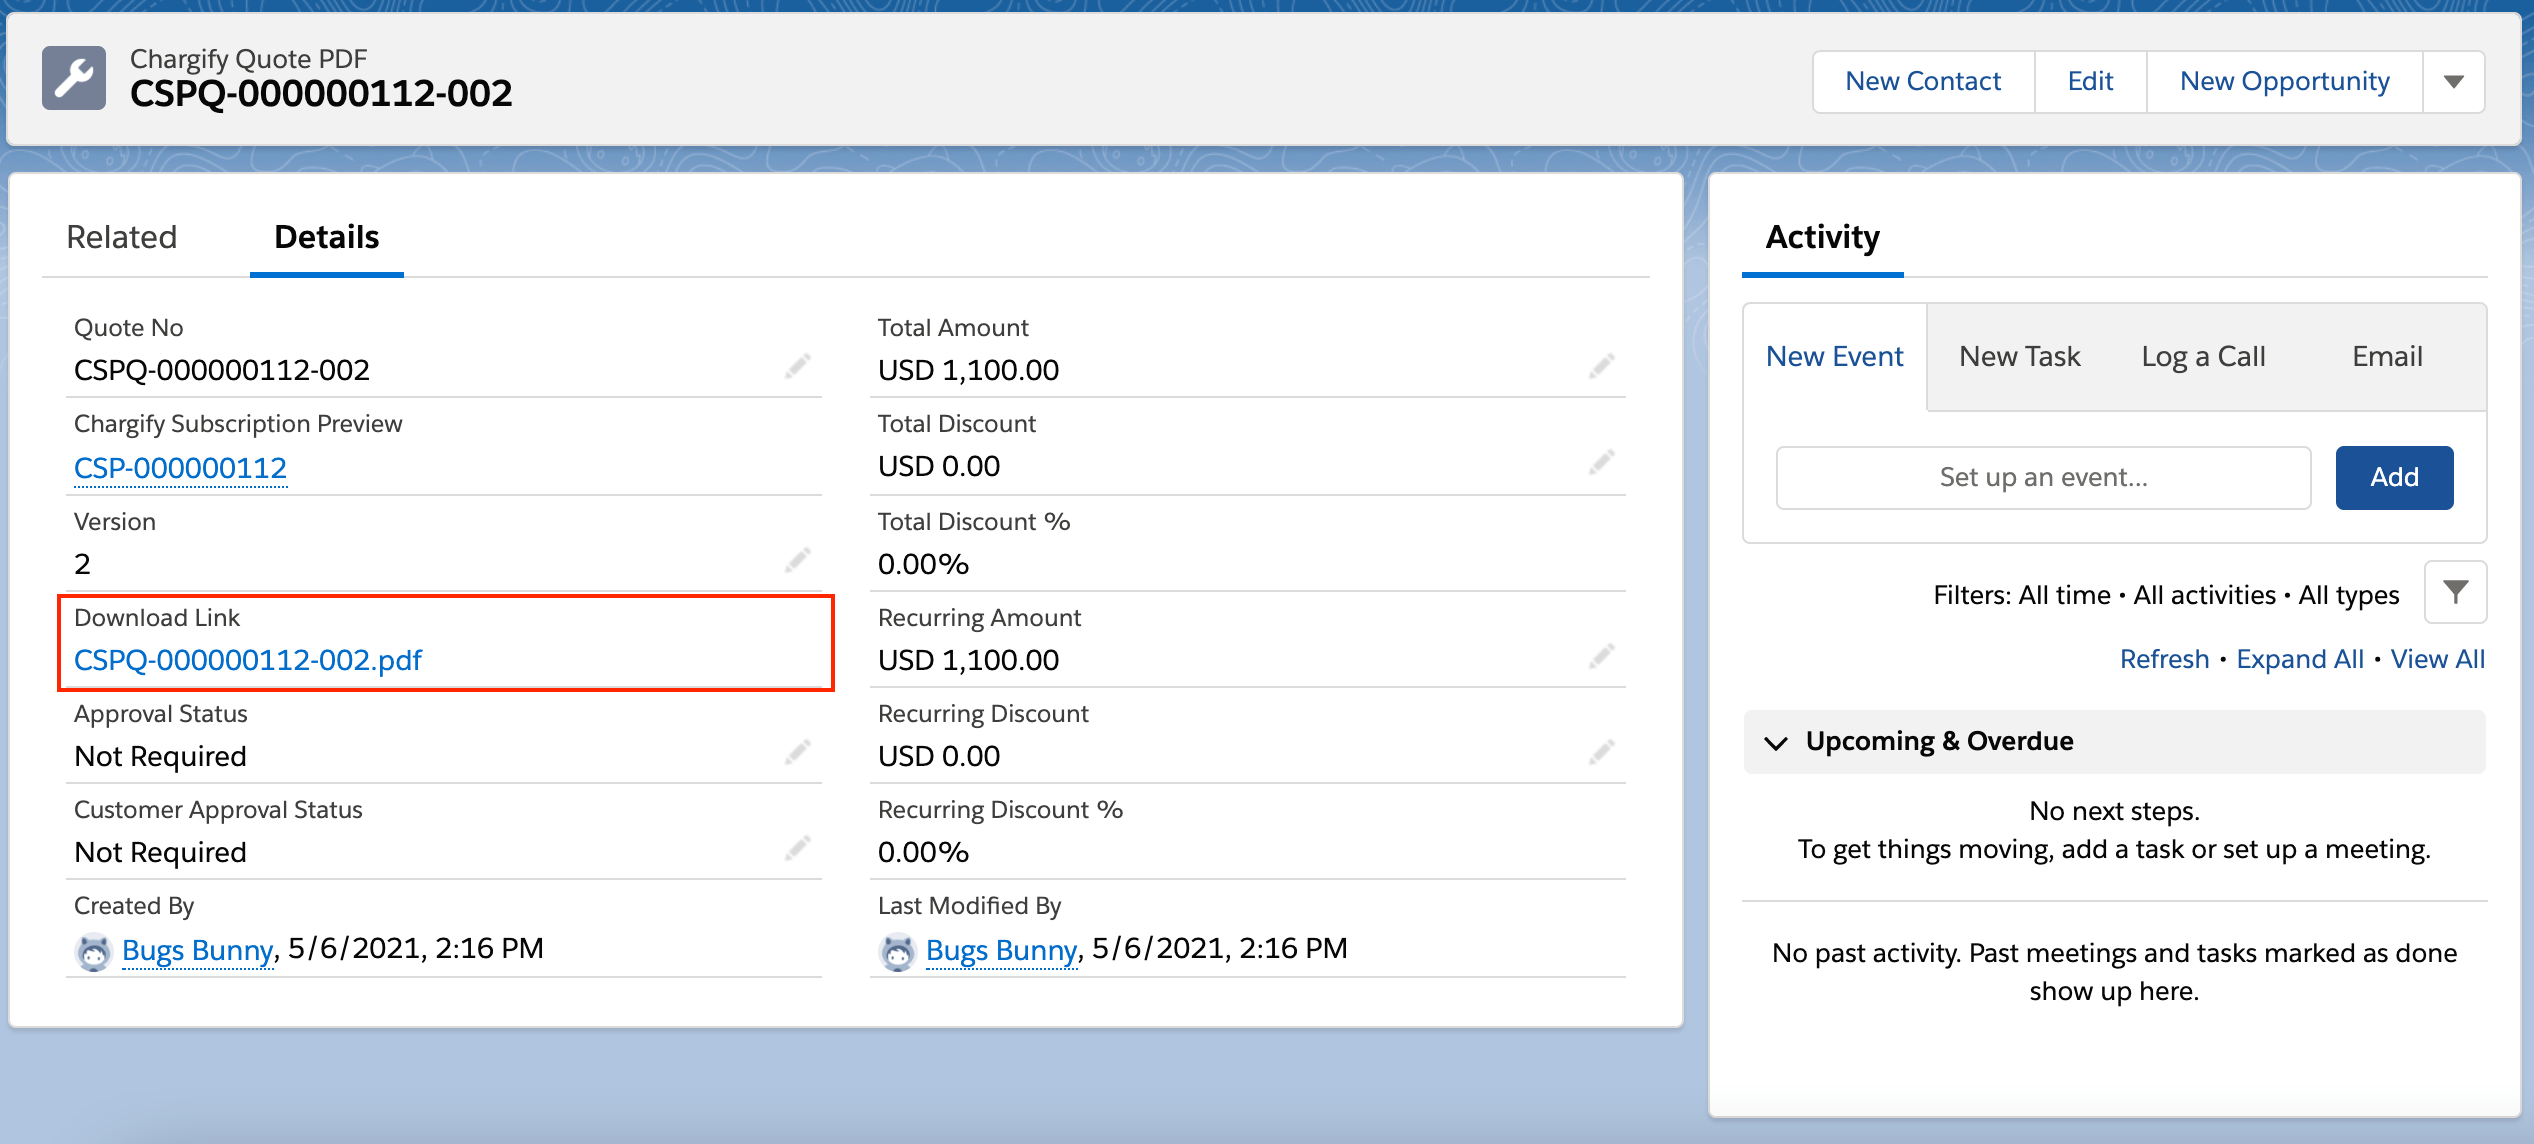Click Recurring Discount edit pencil
Image resolution: width=2534 pixels, height=1144 pixels.
coord(1601,753)
